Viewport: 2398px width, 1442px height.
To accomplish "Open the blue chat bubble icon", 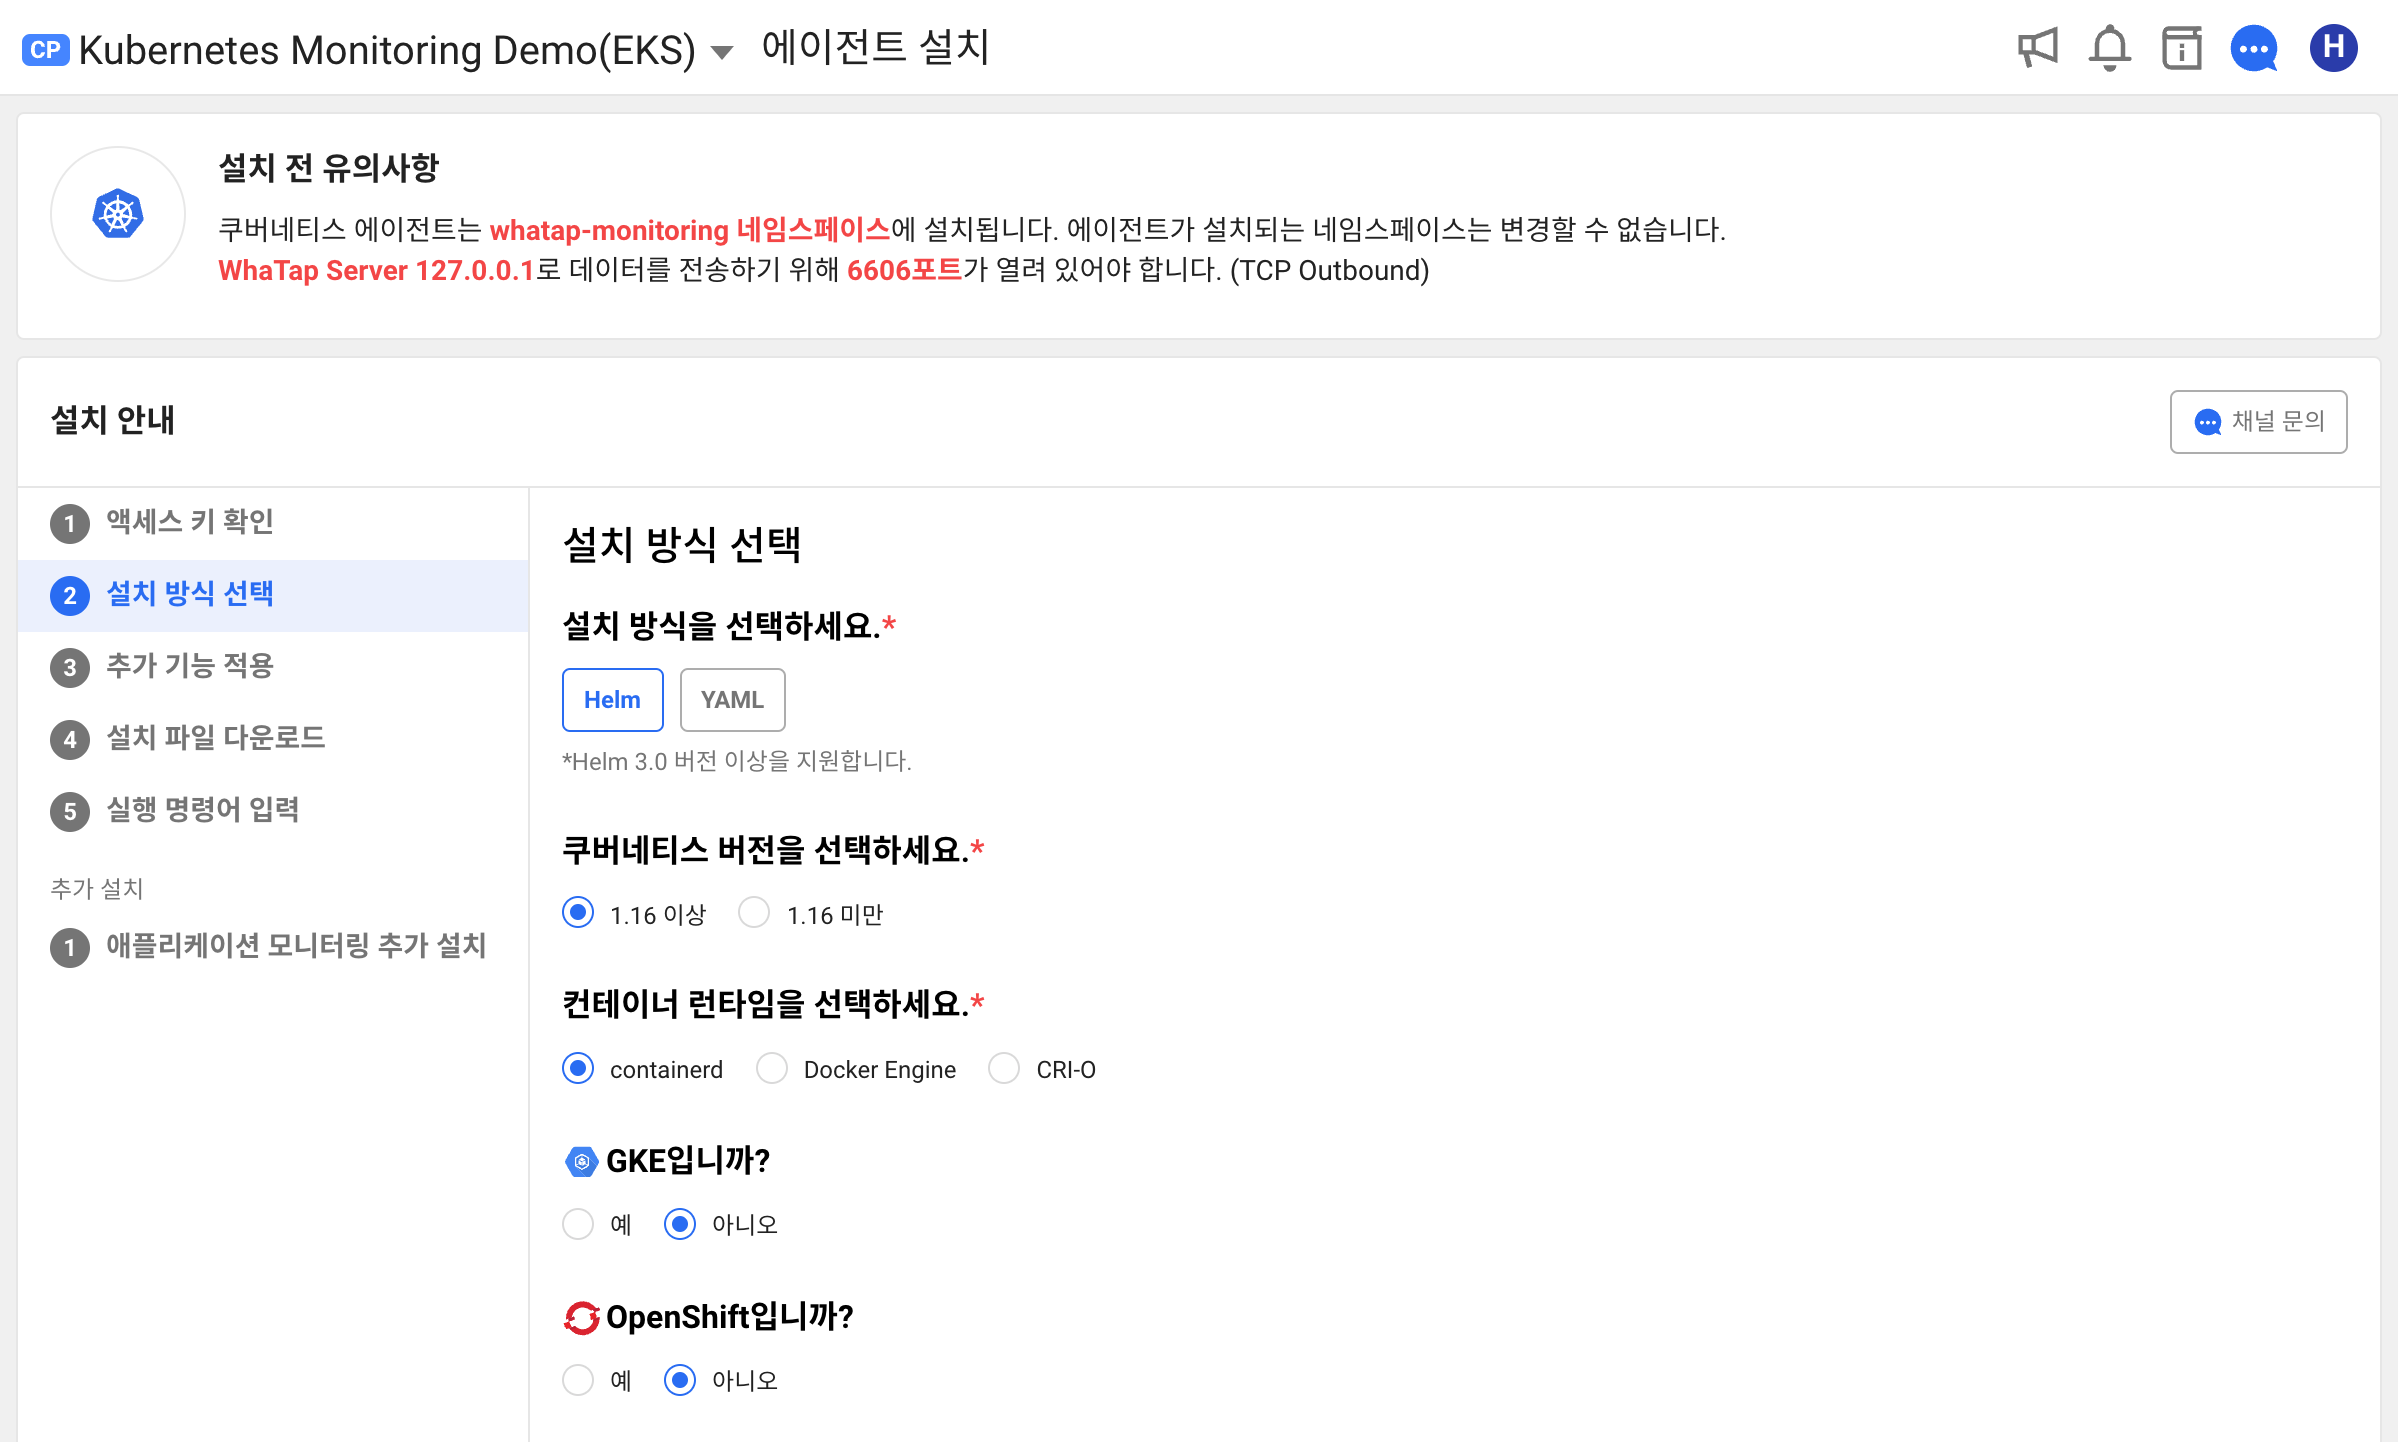I will tap(2254, 48).
